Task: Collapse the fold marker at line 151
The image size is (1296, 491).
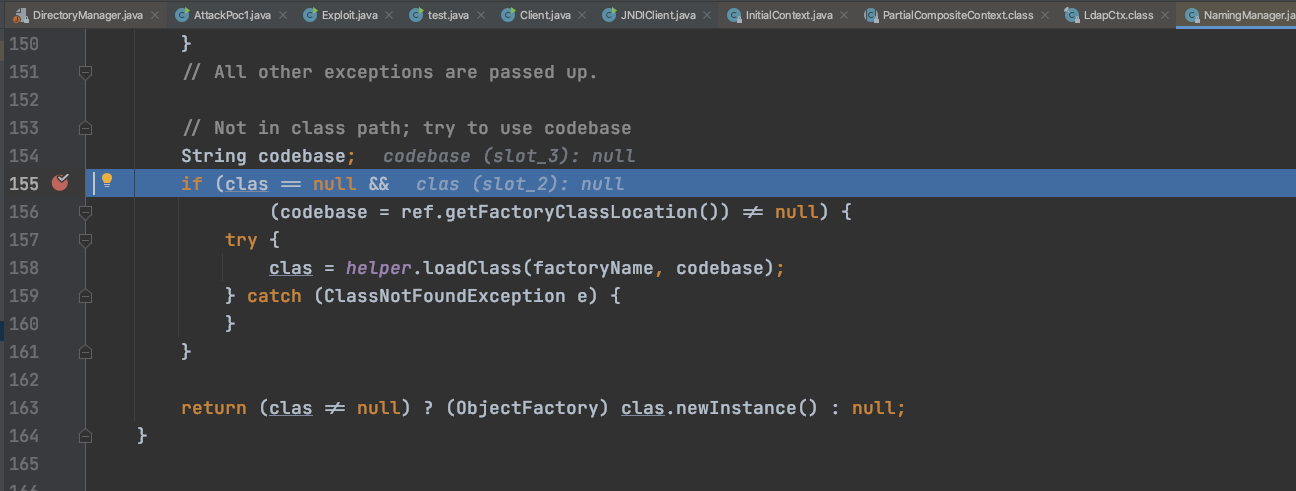Action: click(x=85, y=72)
